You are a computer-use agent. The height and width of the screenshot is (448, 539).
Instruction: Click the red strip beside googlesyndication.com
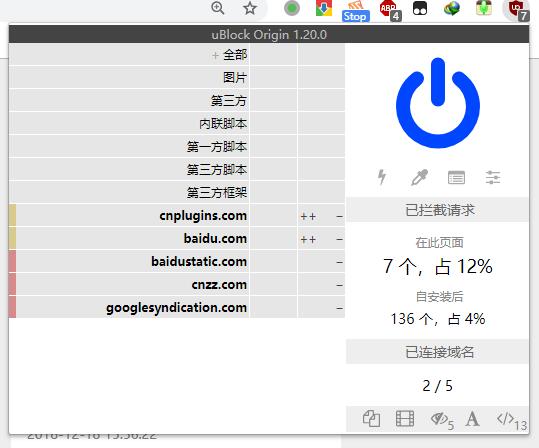click(12, 307)
